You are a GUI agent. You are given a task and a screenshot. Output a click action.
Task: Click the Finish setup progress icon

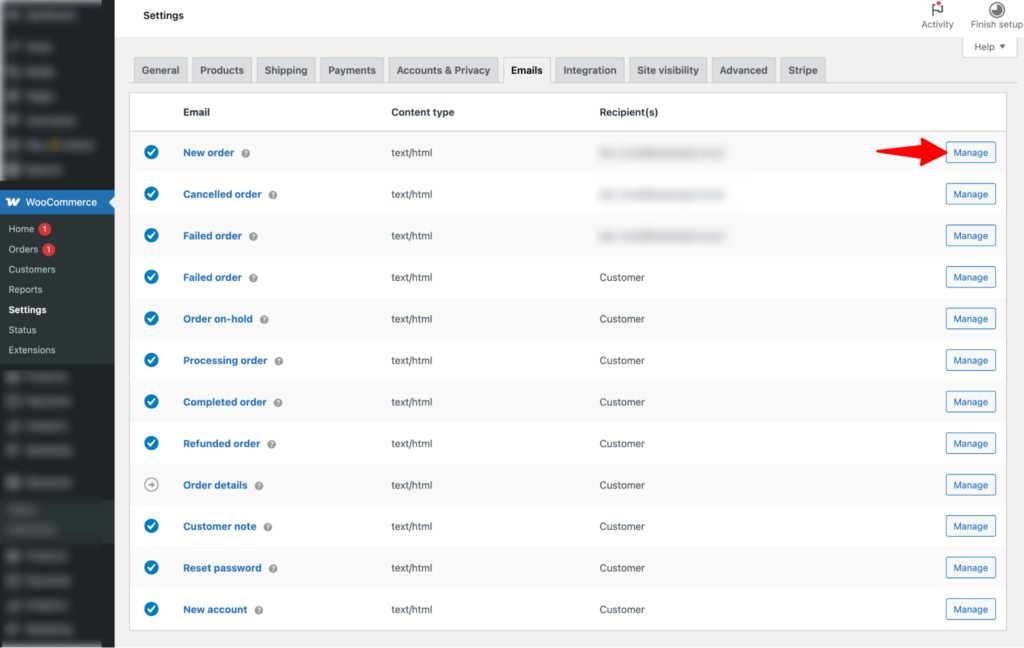pyautogui.click(x=996, y=11)
